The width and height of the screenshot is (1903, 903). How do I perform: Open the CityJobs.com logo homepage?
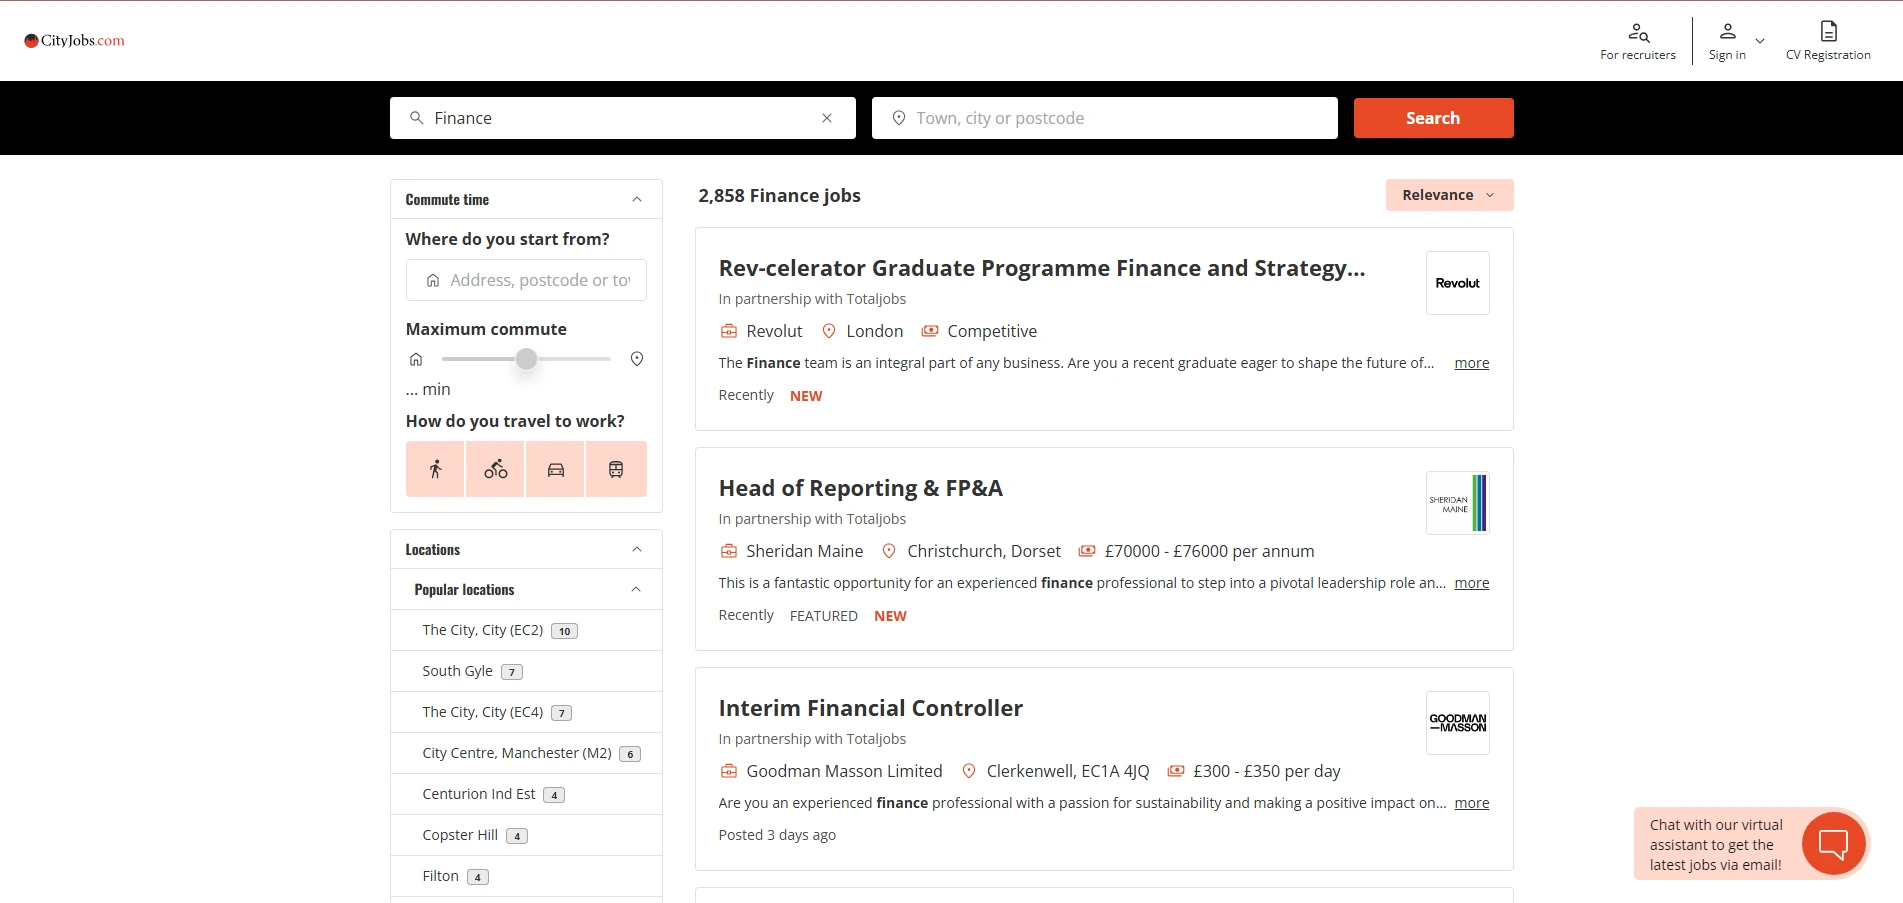[75, 41]
